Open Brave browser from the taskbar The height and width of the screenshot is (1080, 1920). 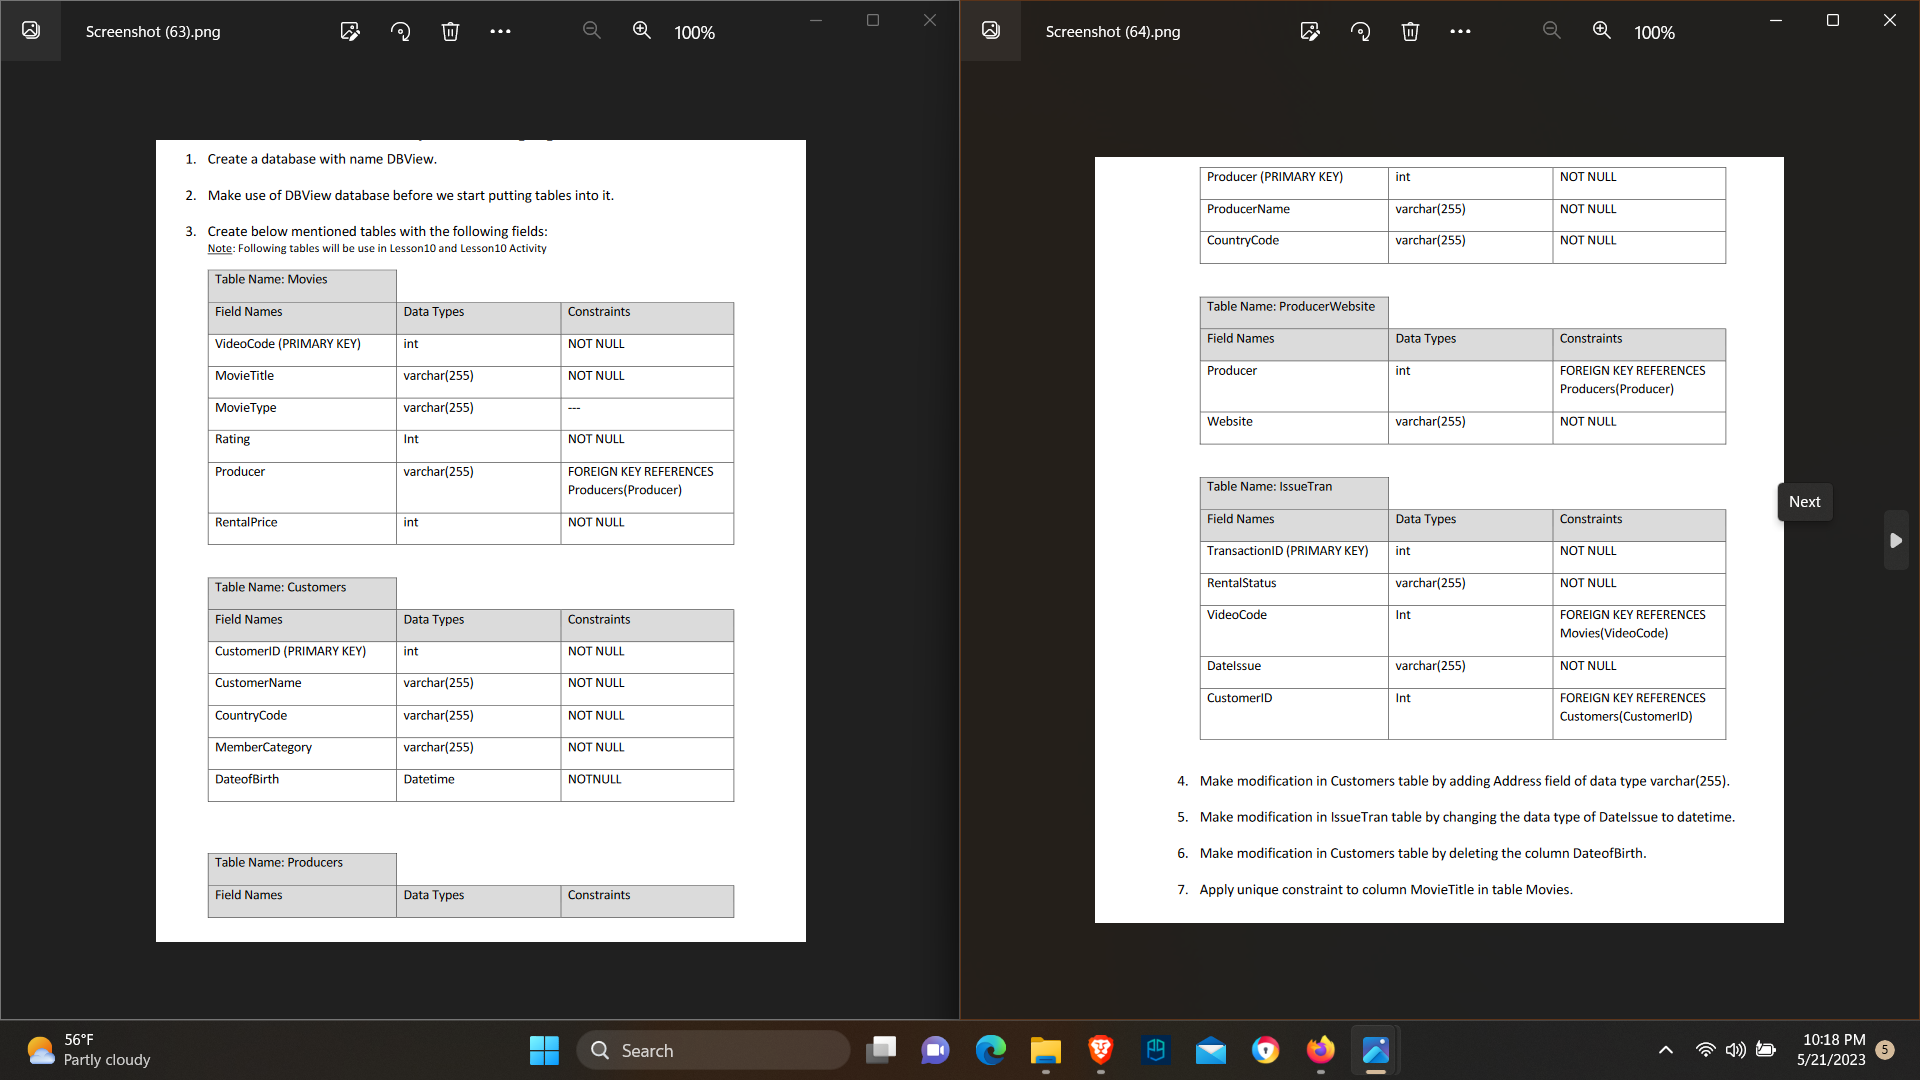[x=1100, y=1050]
